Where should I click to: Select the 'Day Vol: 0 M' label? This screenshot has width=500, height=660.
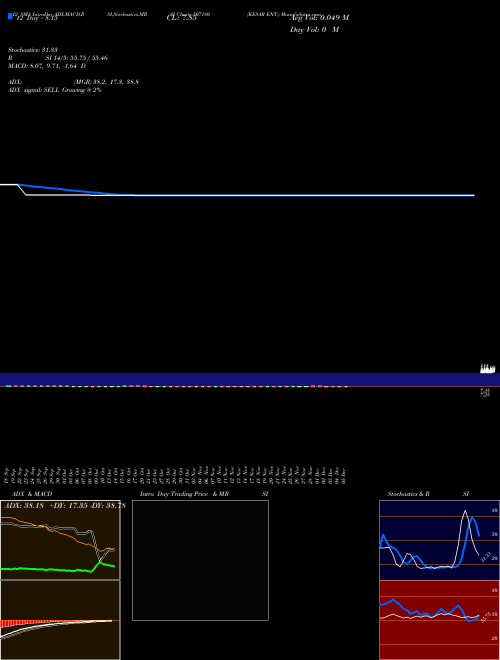pyautogui.click(x=314, y=30)
